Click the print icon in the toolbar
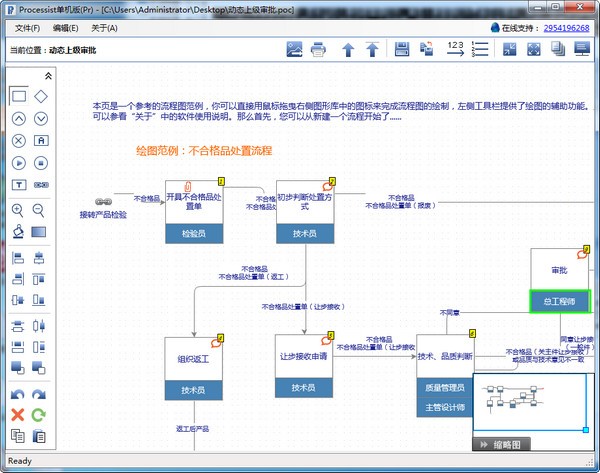Screen dimensions: 600x473 point(318,49)
